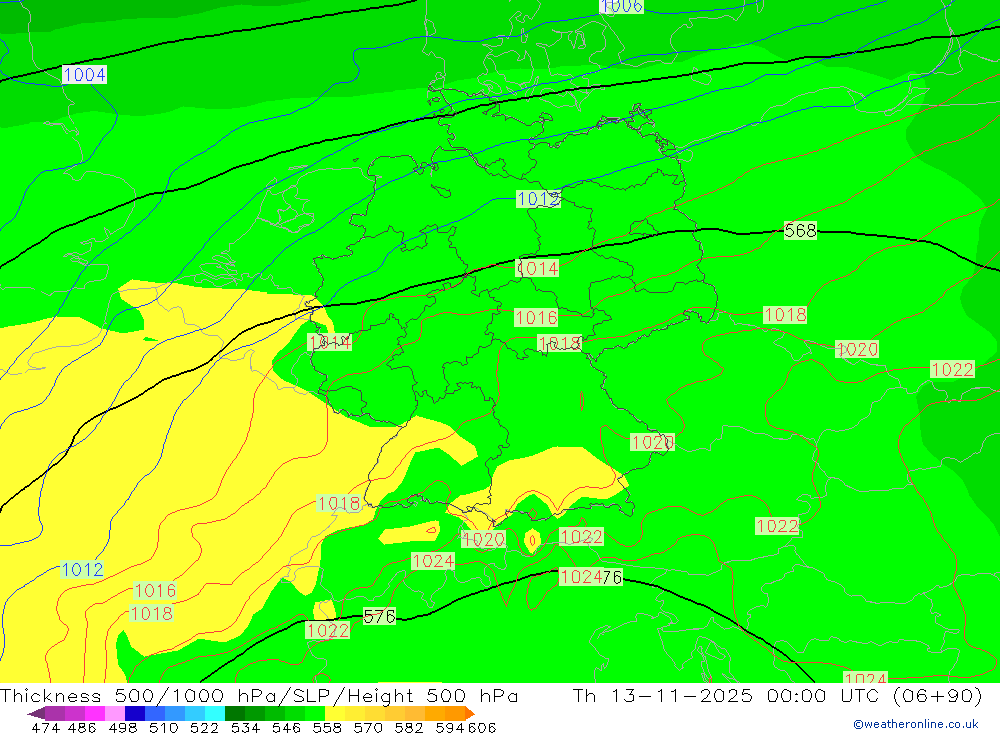Click the orange arrow end of legend
Viewport: 1000px width, 733px height.
[470, 713]
